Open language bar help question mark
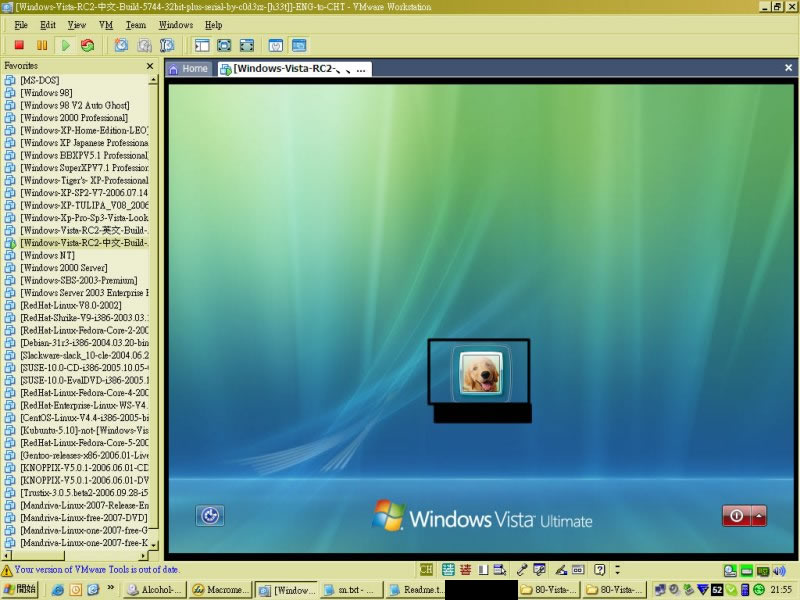 pos(599,569)
